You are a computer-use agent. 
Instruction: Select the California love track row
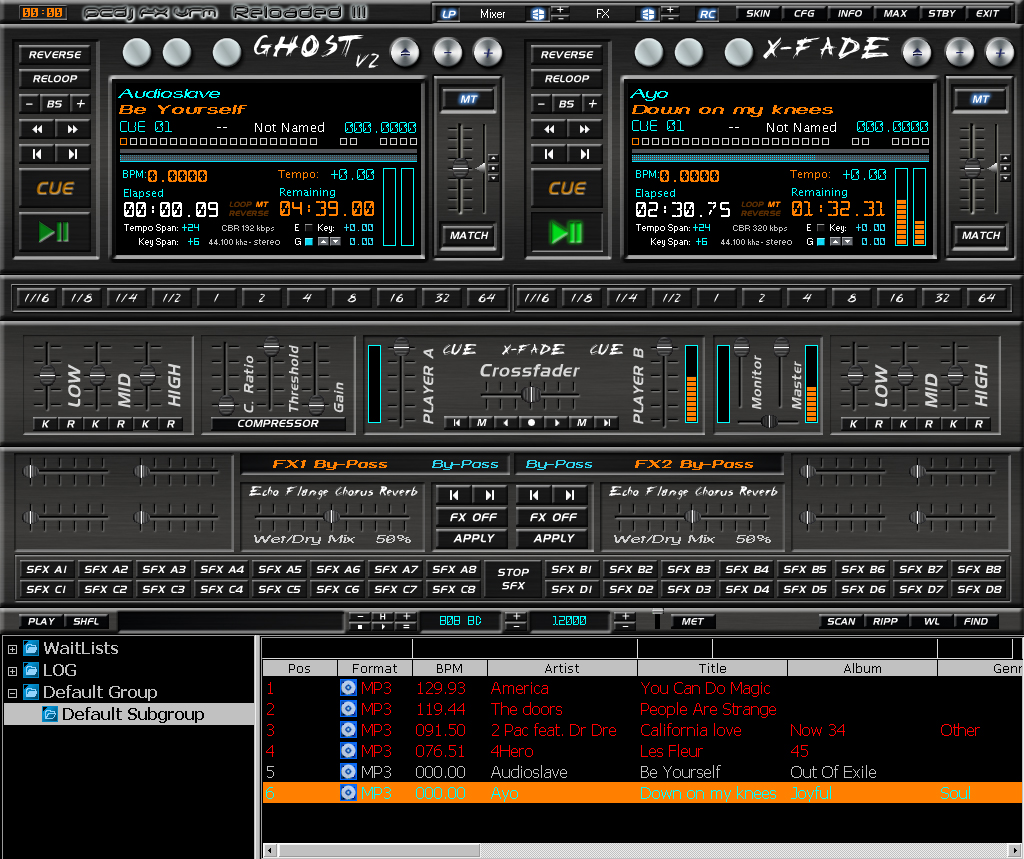pyautogui.click(x=600, y=731)
